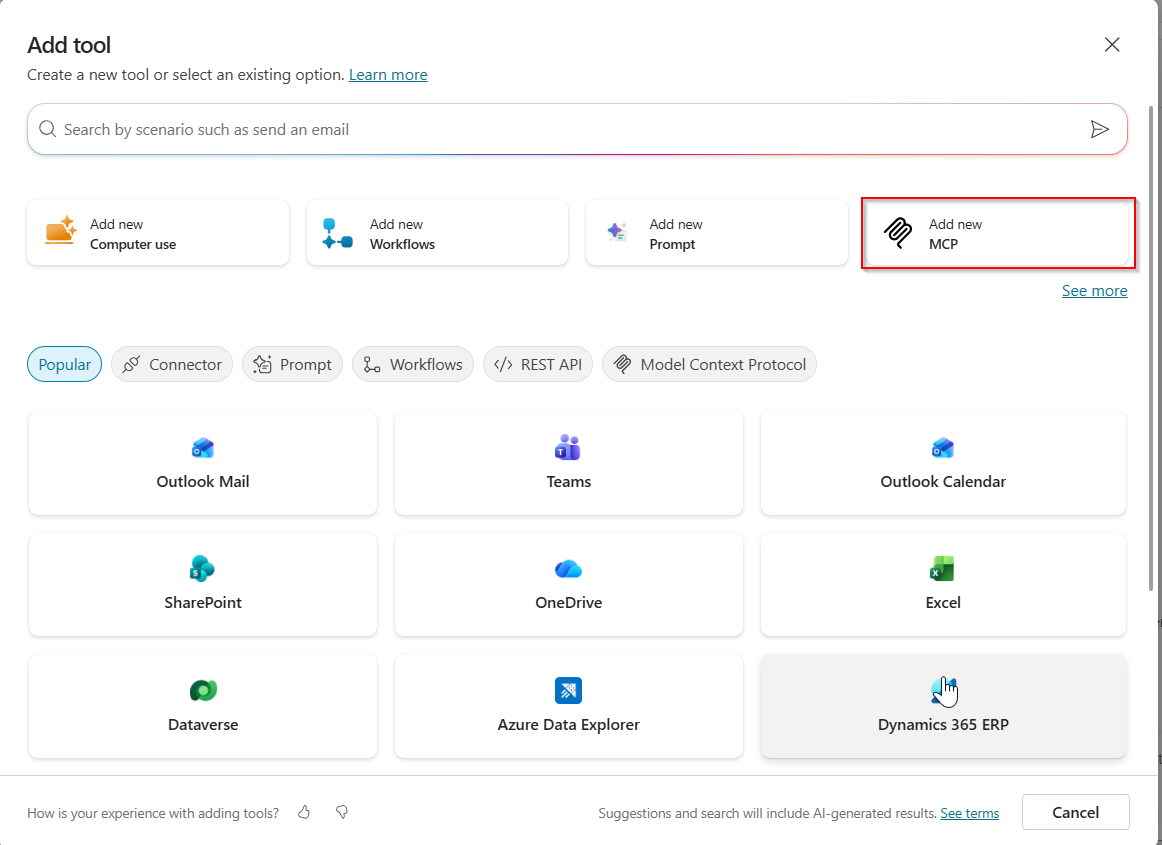Filter tools by Model Context Protocol

709,364
